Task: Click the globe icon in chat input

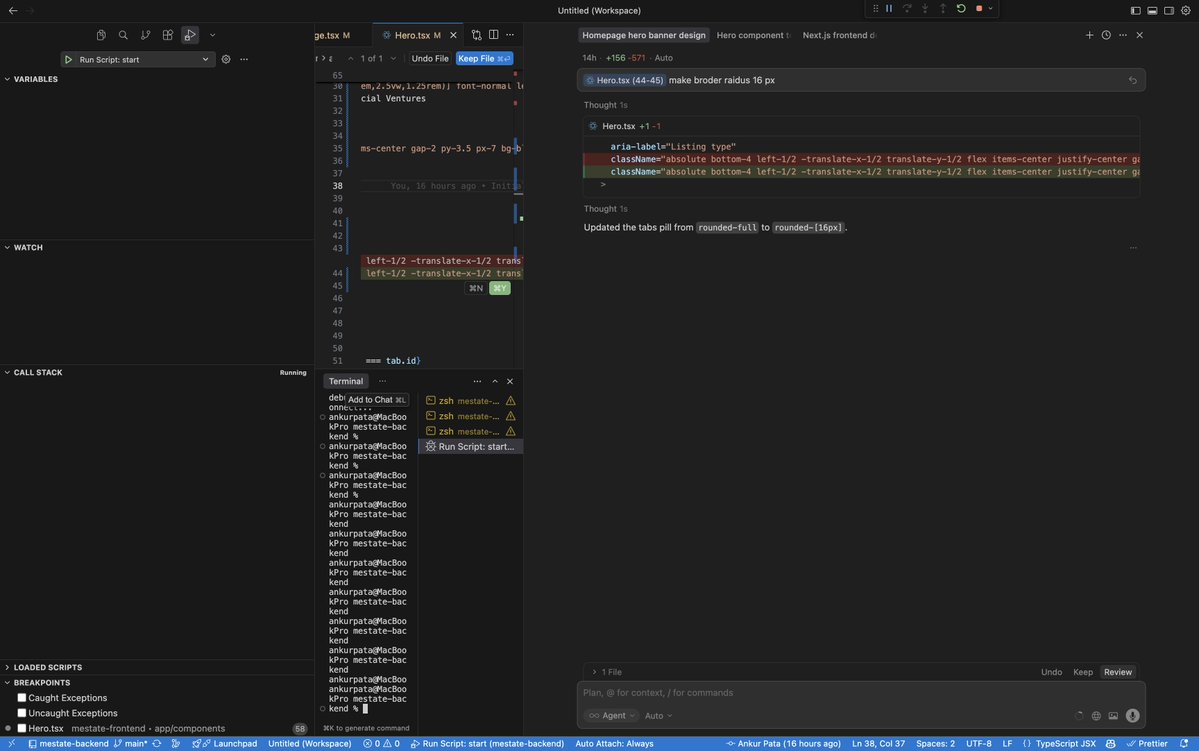Action: pyautogui.click(x=1096, y=716)
